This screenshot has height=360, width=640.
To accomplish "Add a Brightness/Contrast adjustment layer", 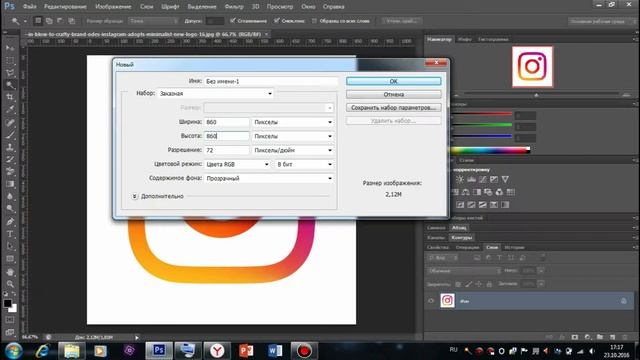I will tap(460, 179).
